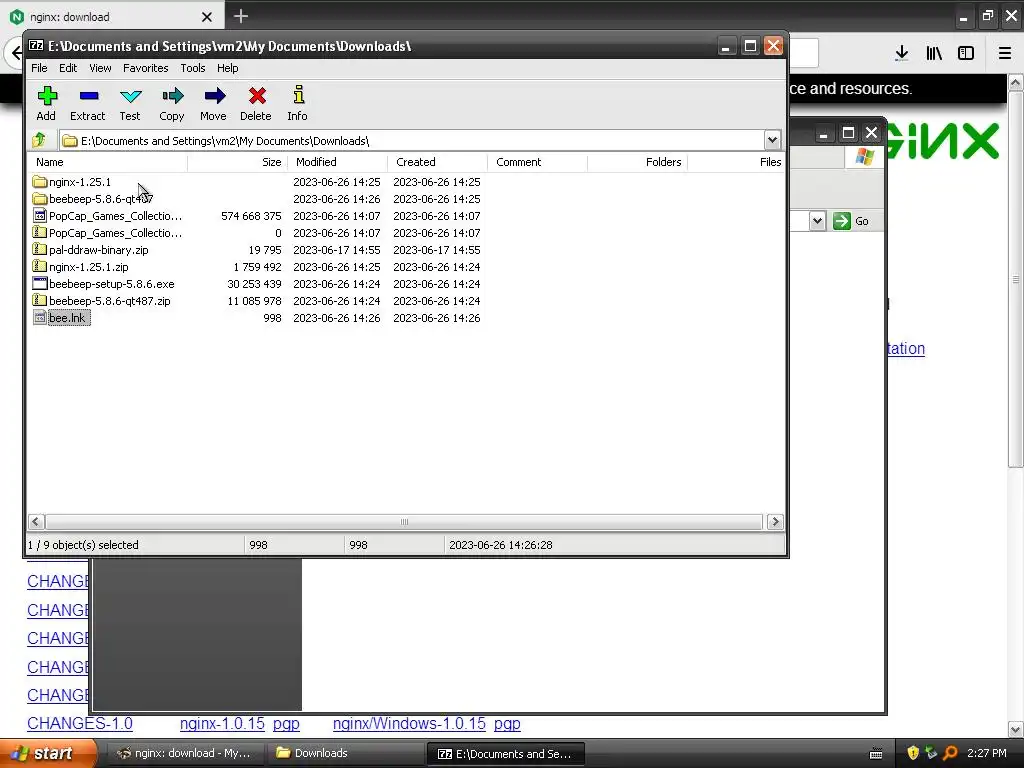Click the Extract toolbar icon
This screenshot has height=768, width=1024.
[x=88, y=97]
